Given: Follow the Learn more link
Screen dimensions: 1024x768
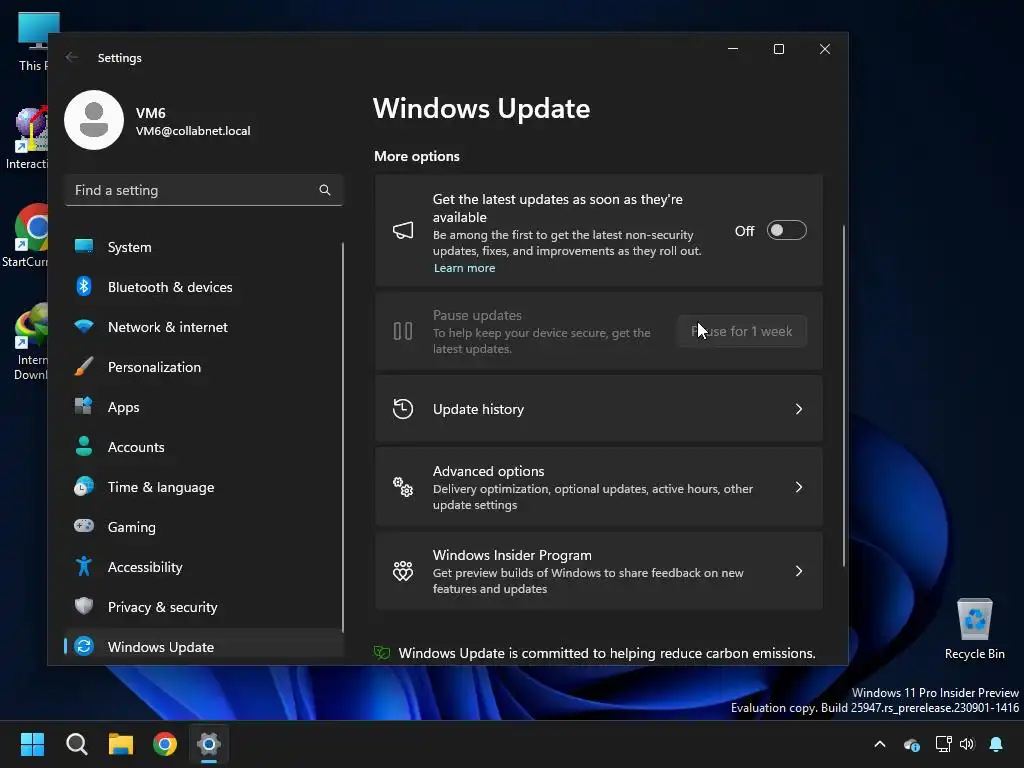Looking at the screenshot, I should click(464, 268).
